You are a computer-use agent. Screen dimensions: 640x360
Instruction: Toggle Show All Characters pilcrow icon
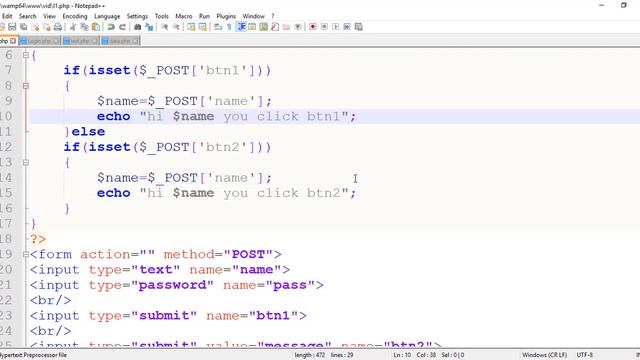(229, 27)
